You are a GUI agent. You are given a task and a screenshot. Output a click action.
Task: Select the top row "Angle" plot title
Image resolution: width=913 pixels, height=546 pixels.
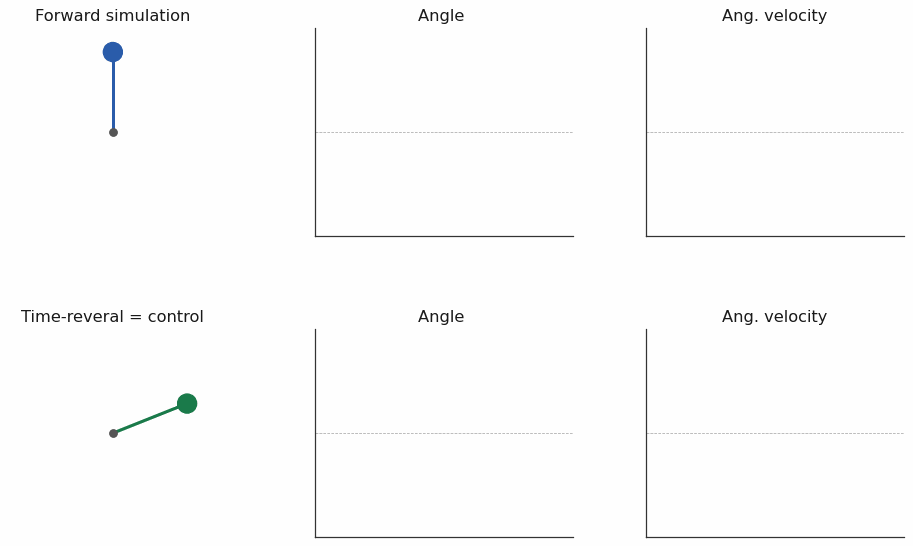click(x=441, y=16)
